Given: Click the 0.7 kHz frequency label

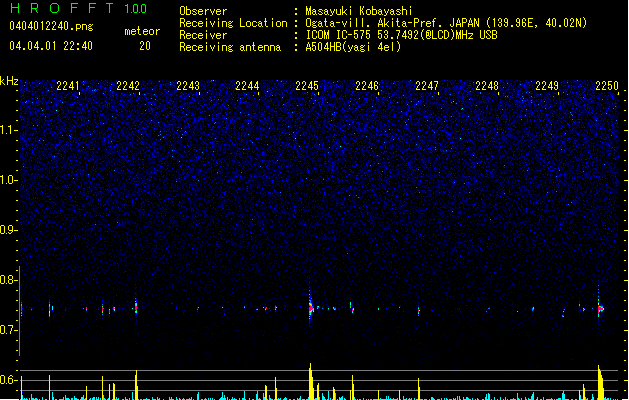Looking at the screenshot, I should coord(8,330).
